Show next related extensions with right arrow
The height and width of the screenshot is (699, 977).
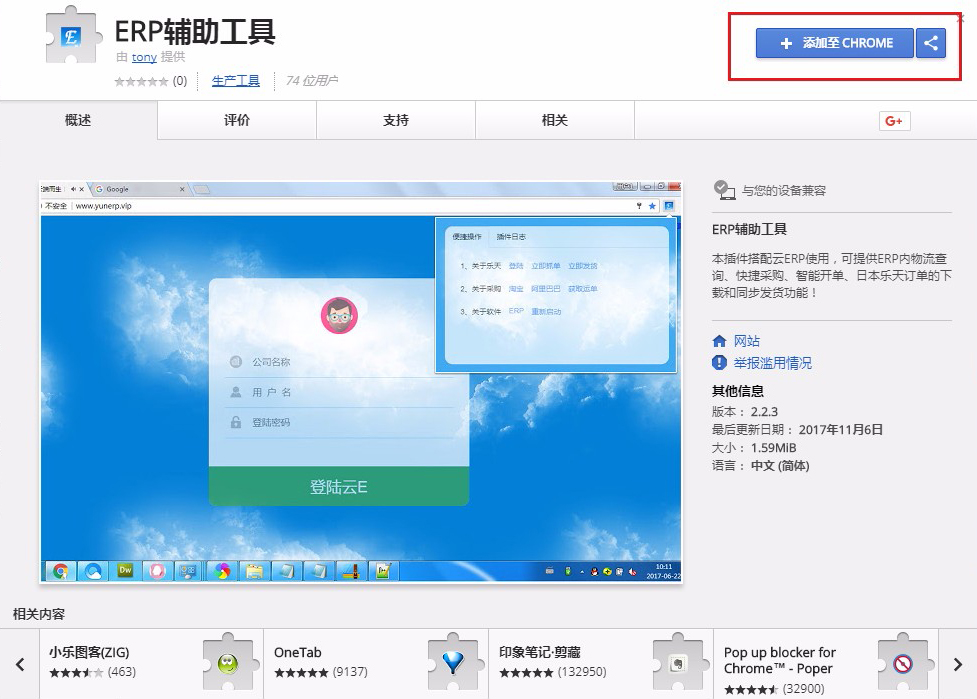[958, 664]
